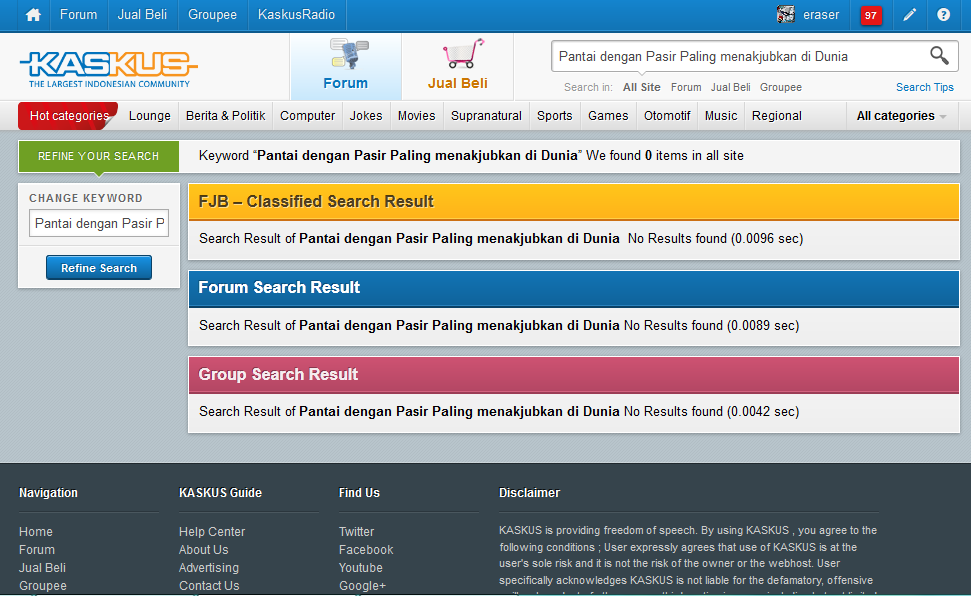Open KaskusRadio in the top bar
Viewport: 971px width, 596px height.
(297, 15)
